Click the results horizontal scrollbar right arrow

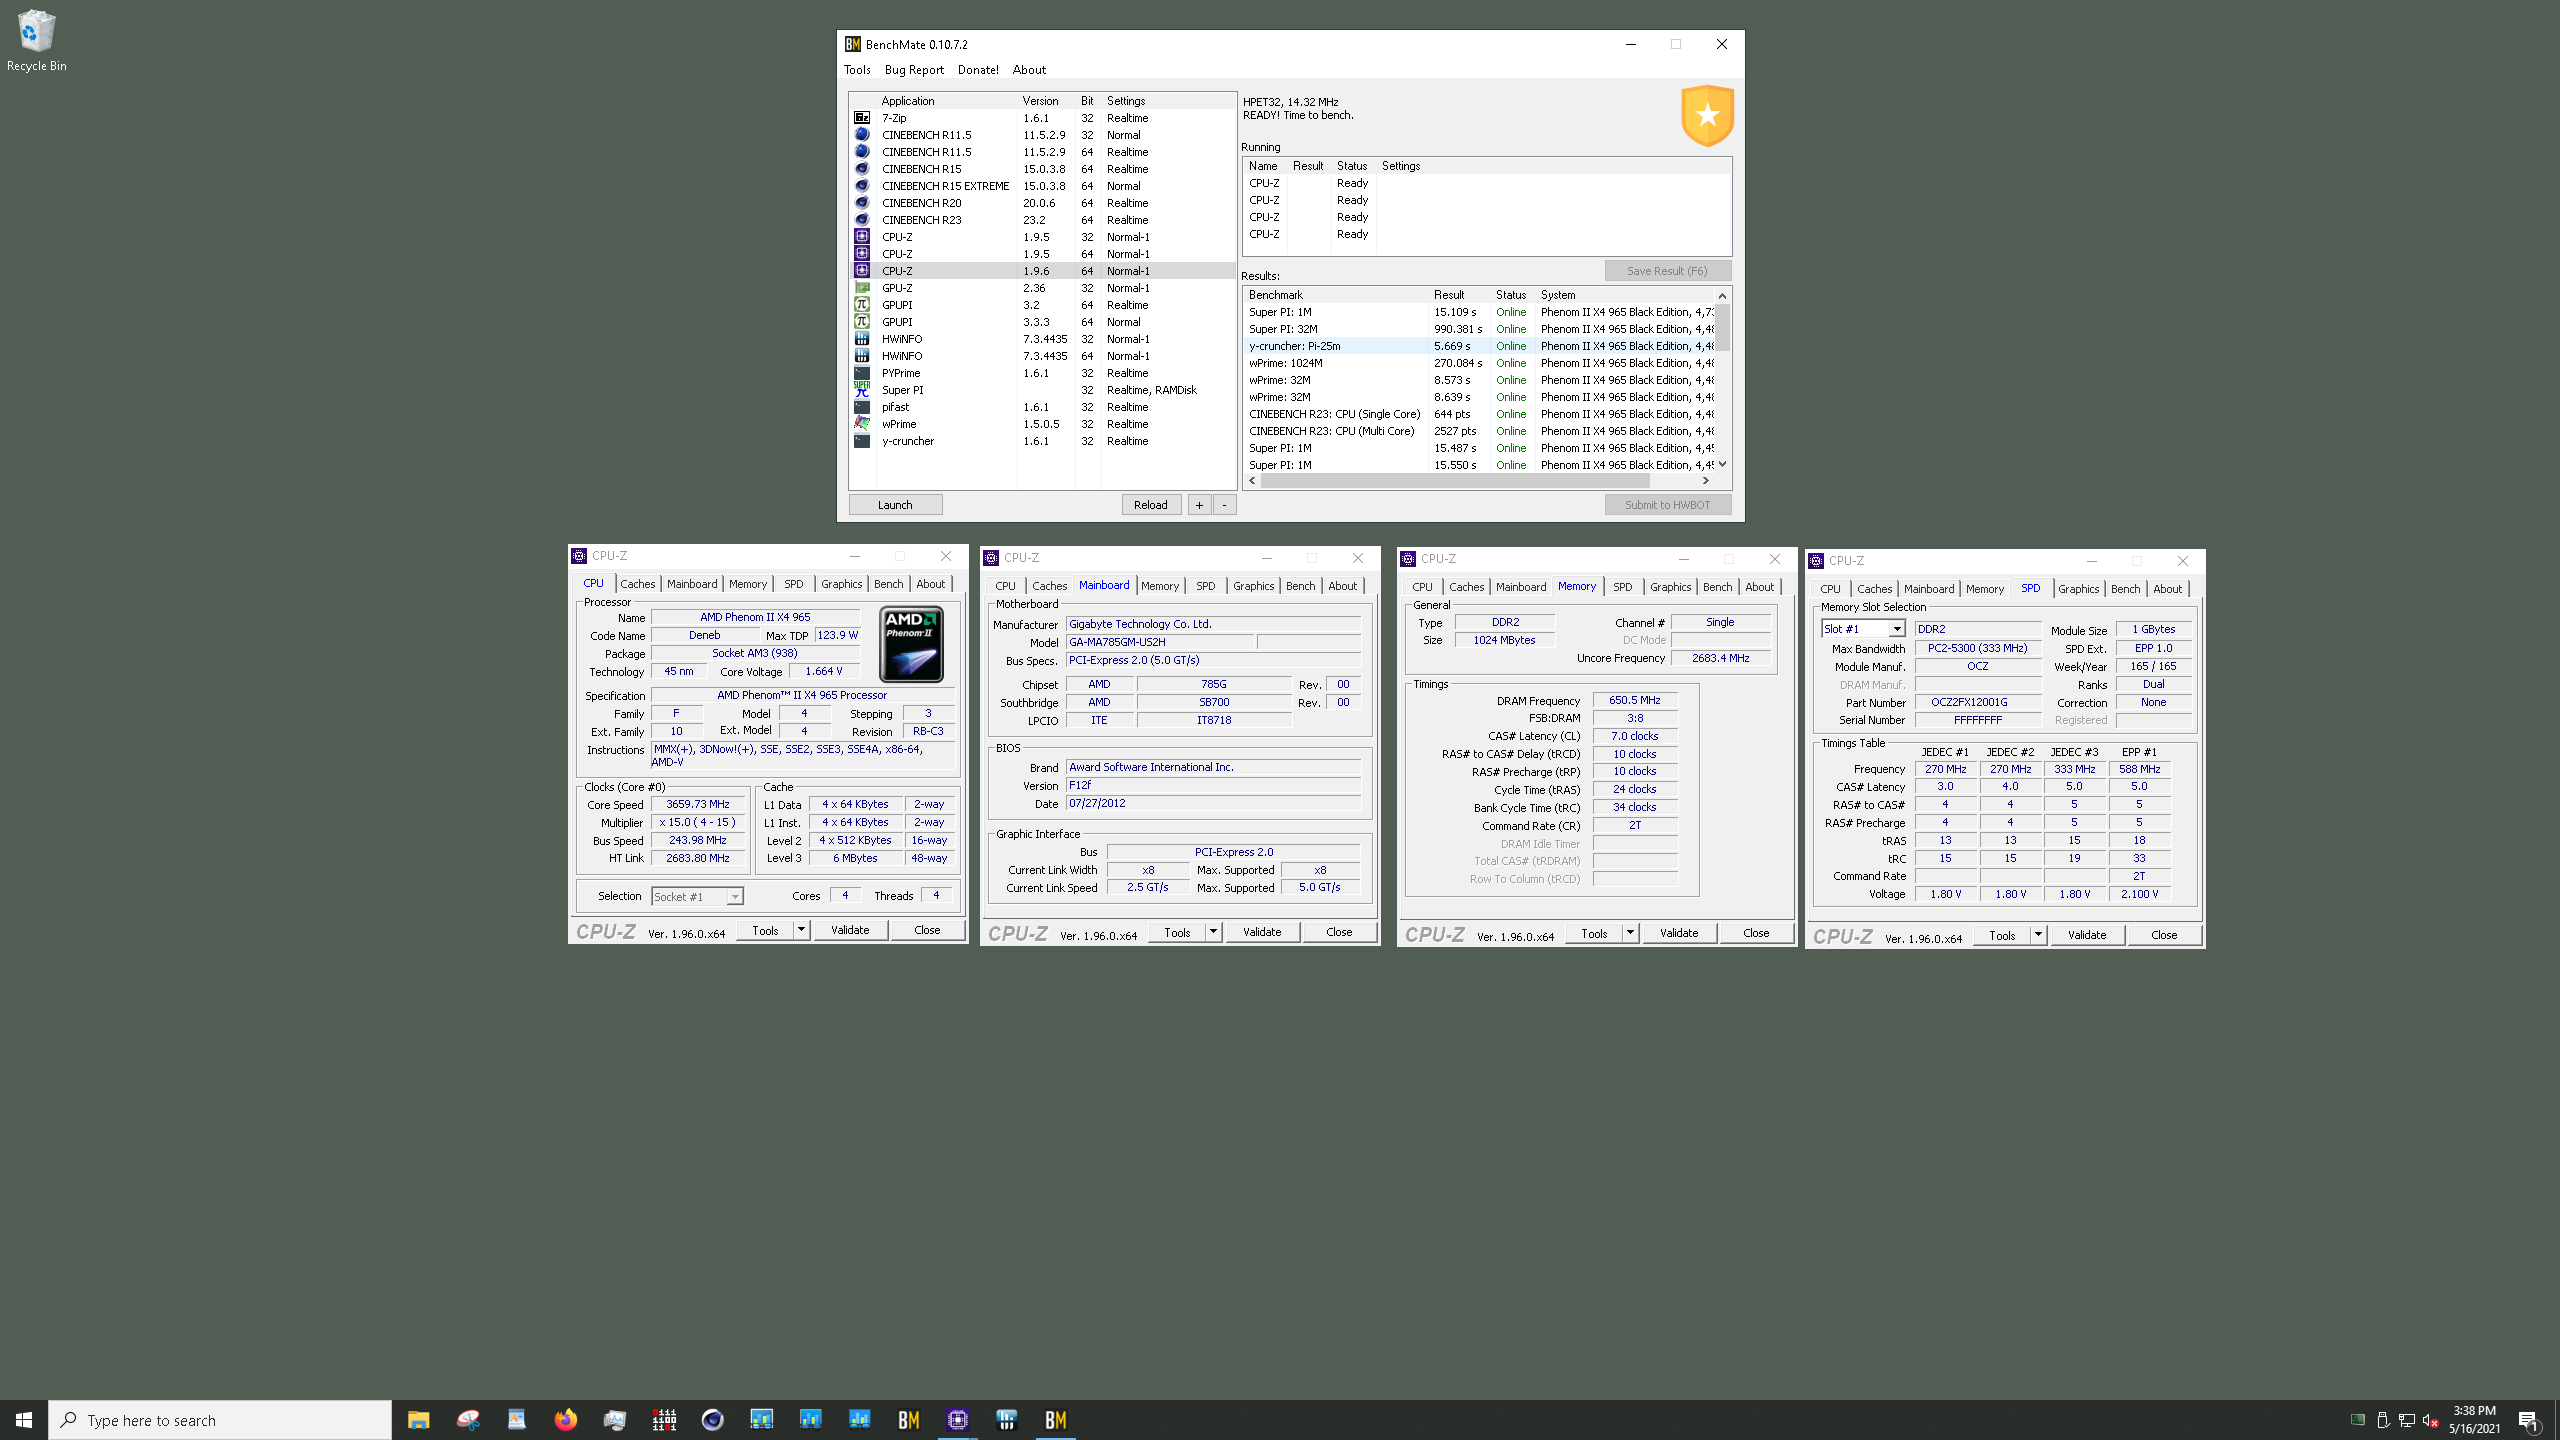1705,481
